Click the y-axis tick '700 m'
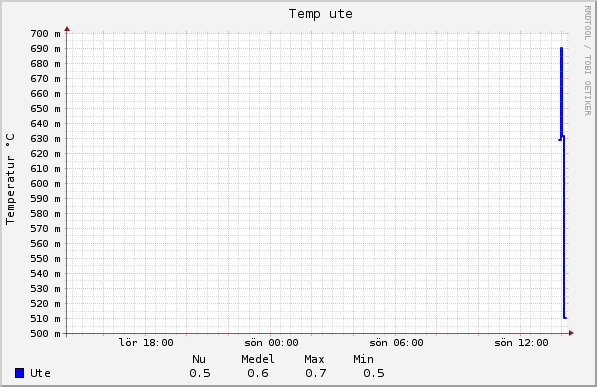597x387 pixels. click(45, 34)
